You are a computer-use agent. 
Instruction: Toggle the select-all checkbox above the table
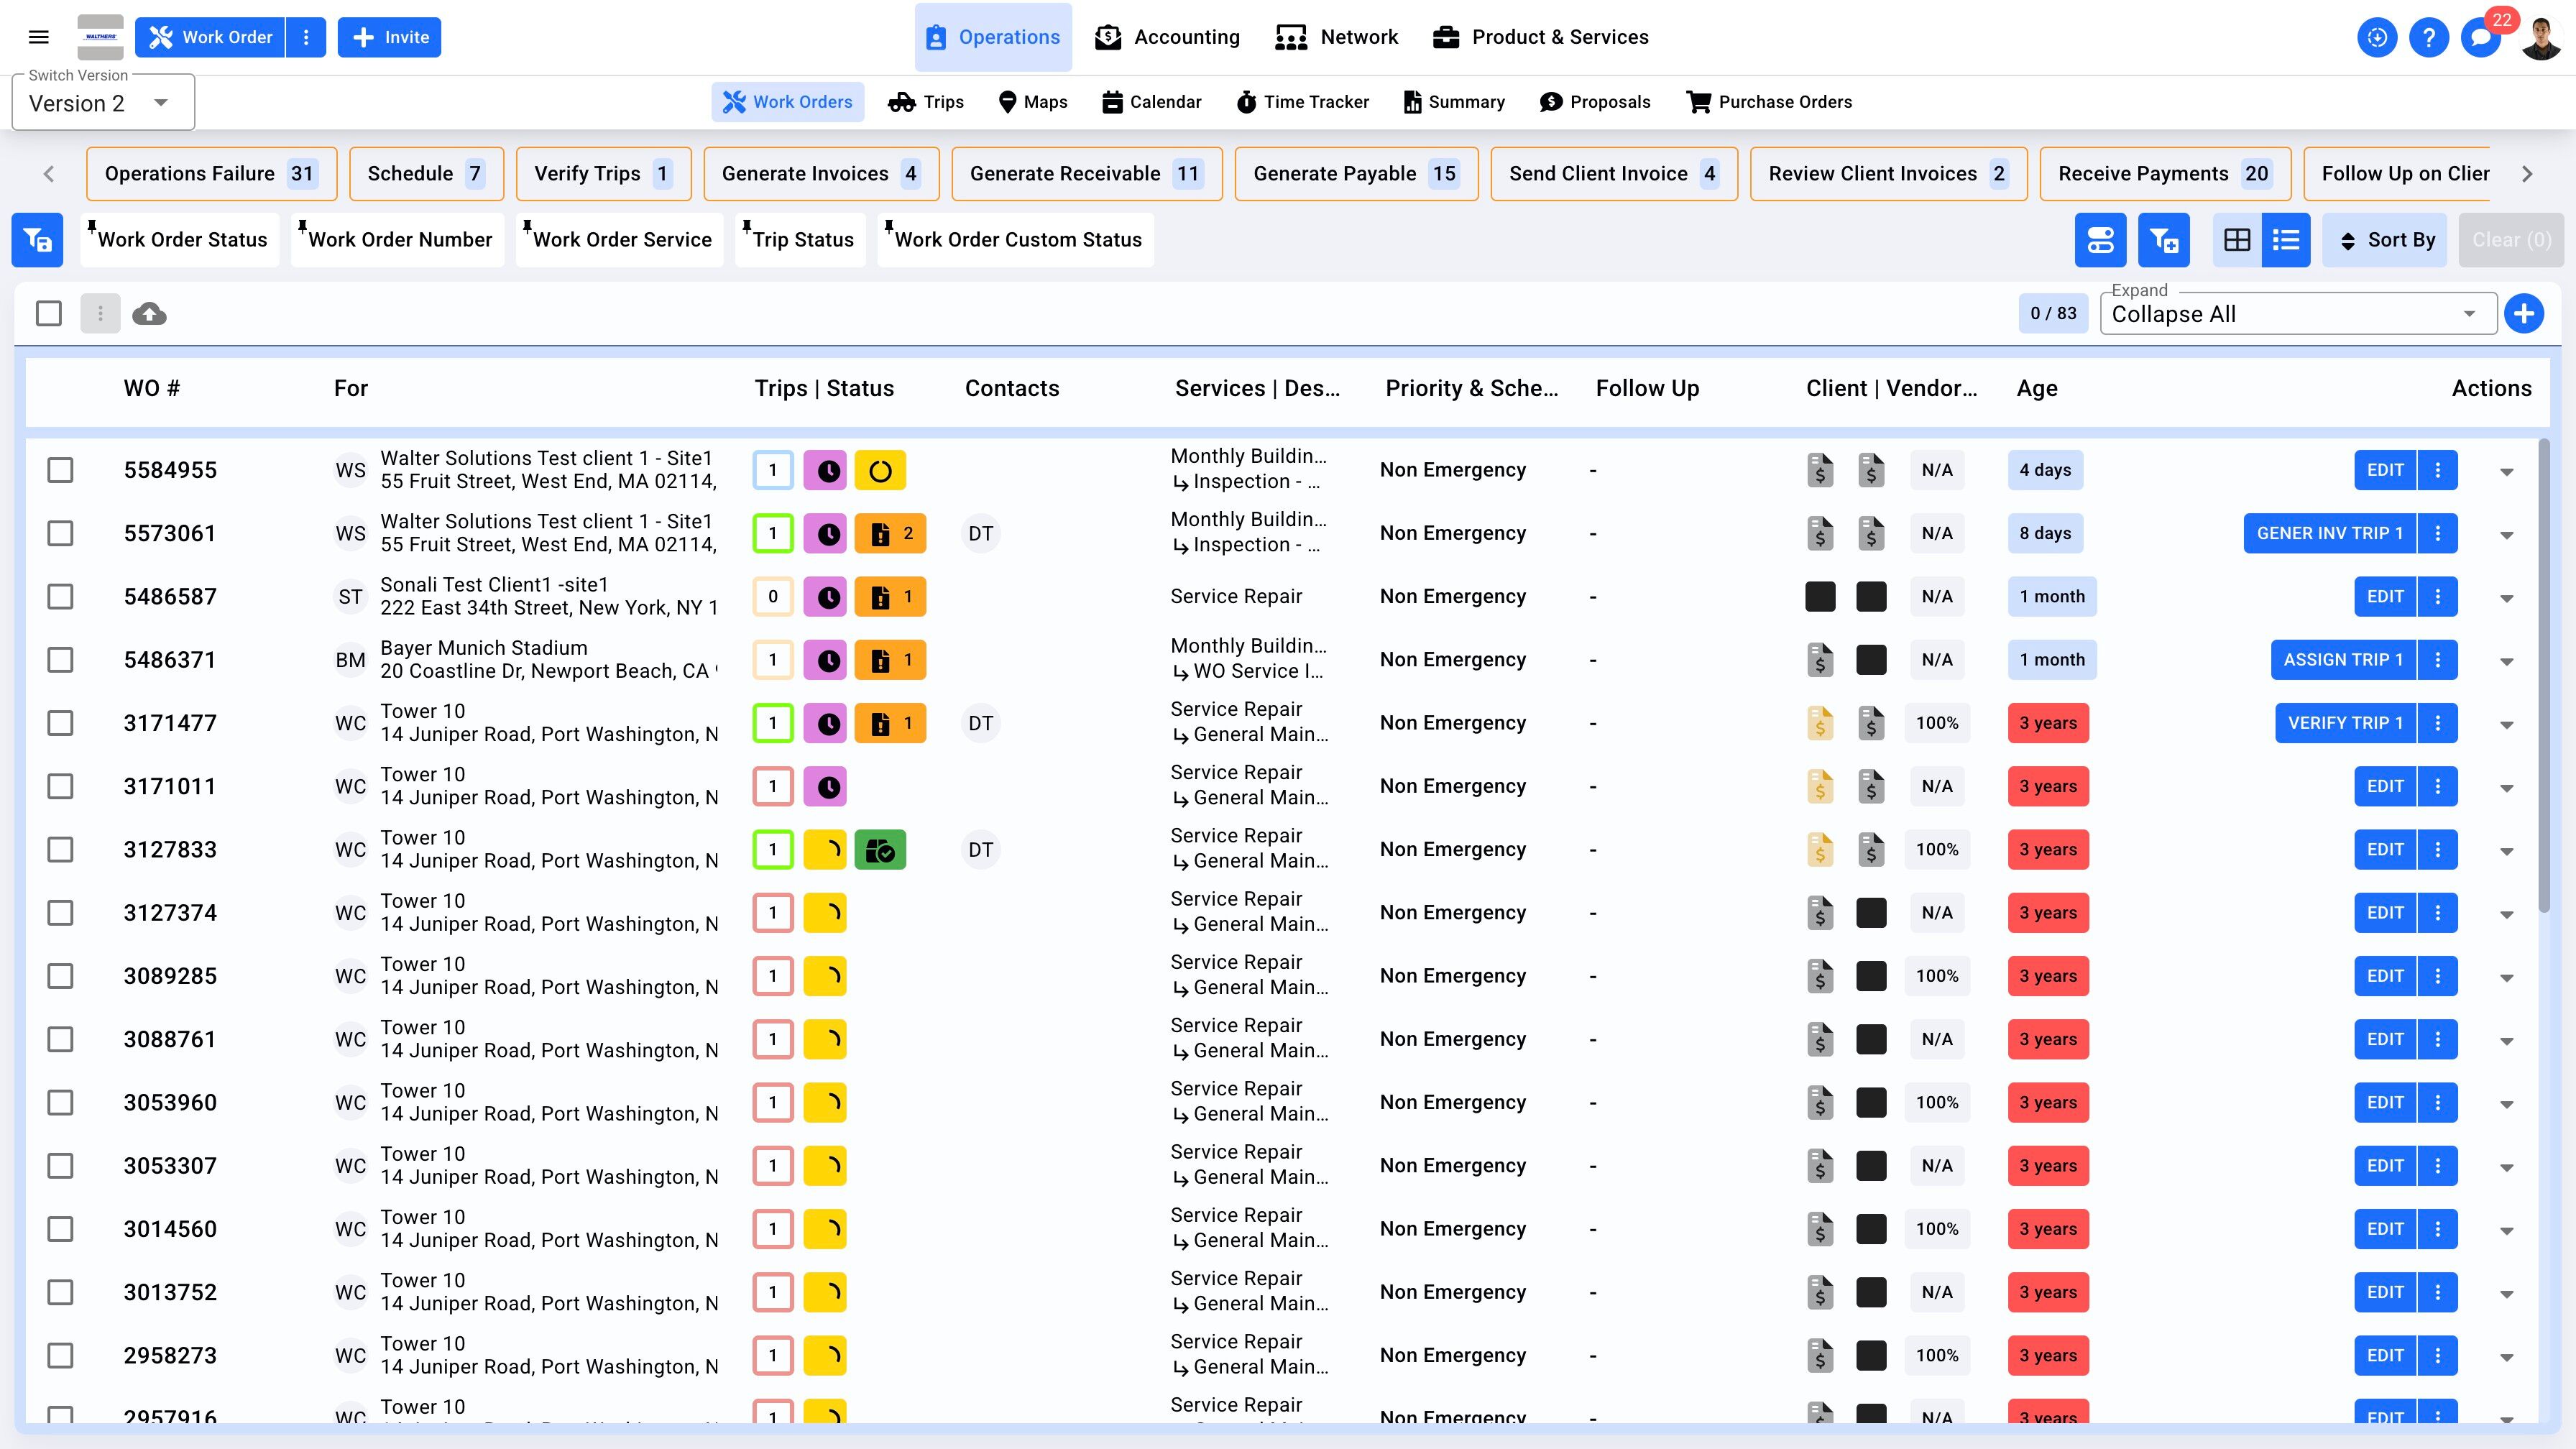pos(48,314)
